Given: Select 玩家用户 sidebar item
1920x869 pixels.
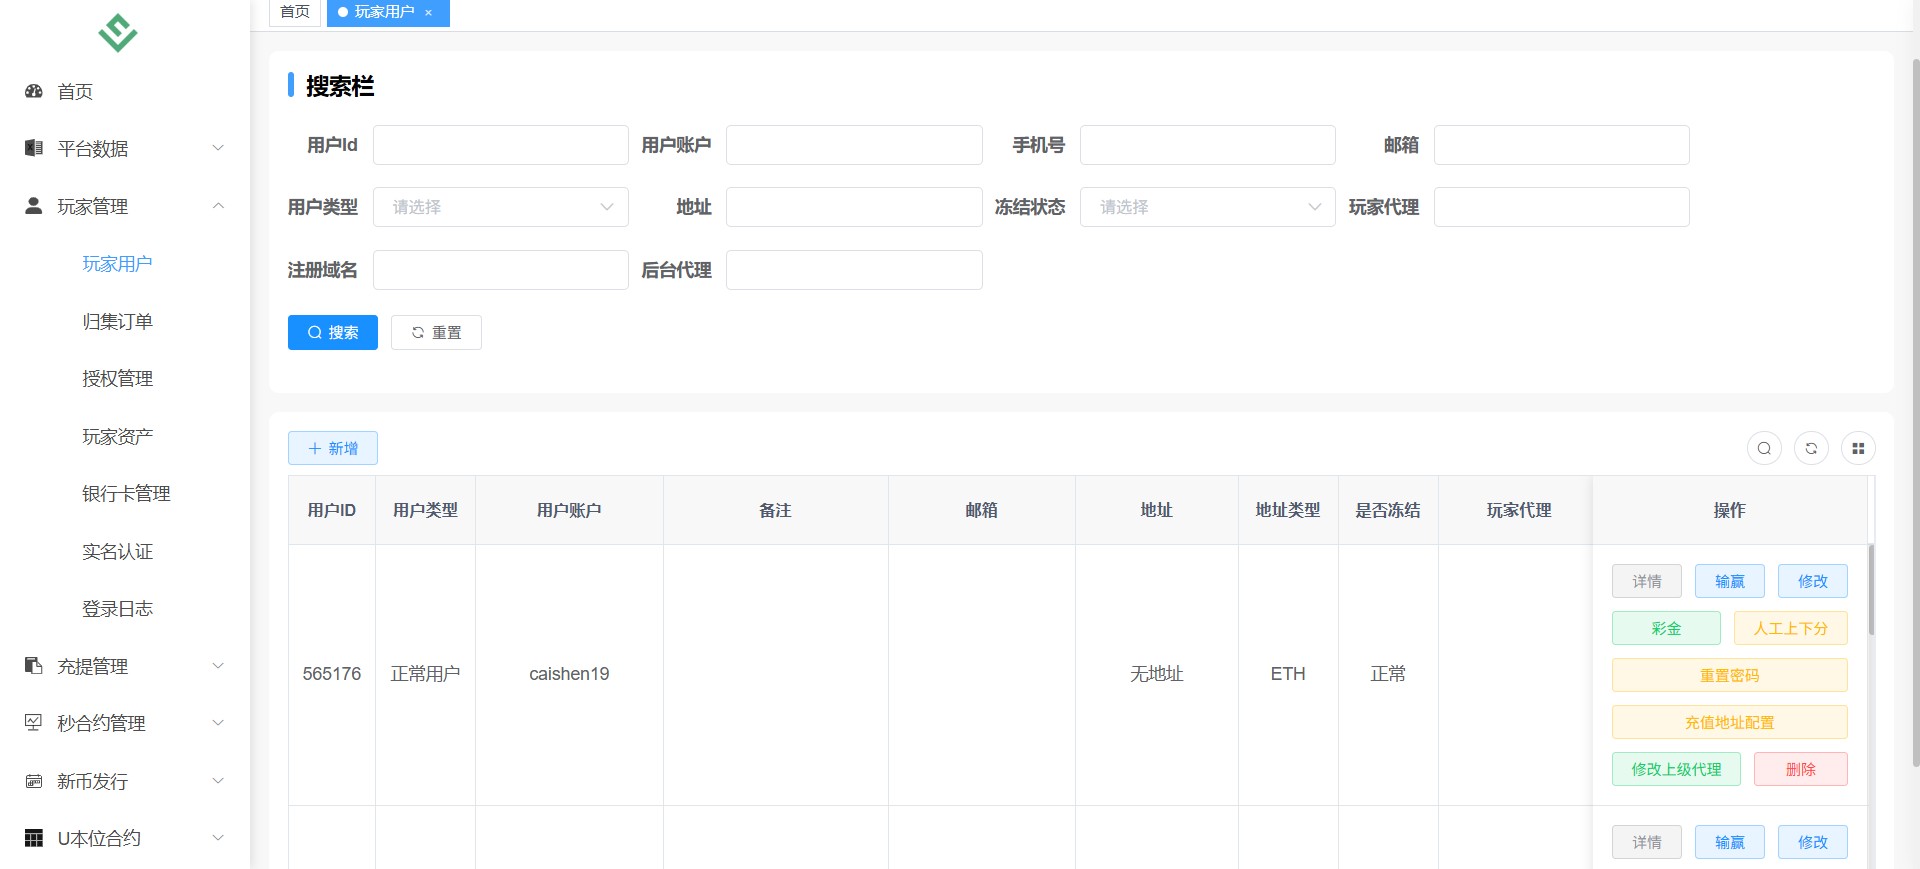Looking at the screenshot, I should click(x=117, y=264).
